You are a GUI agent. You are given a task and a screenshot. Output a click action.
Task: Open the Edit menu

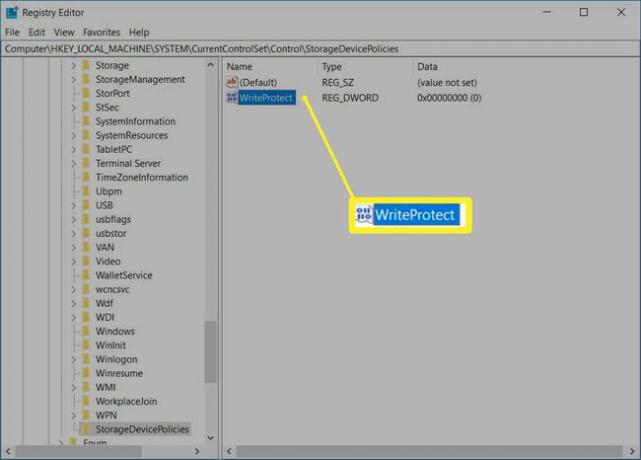pos(37,32)
